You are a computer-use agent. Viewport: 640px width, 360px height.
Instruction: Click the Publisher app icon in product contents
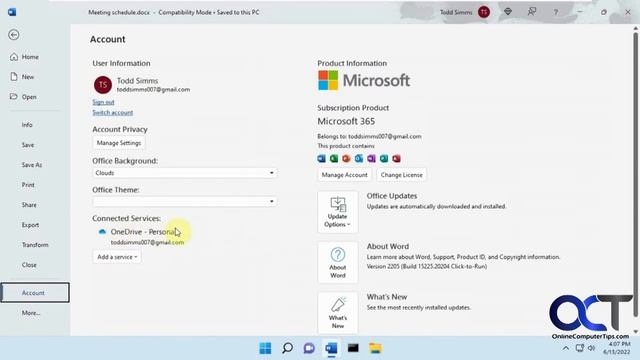click(384, 158)
